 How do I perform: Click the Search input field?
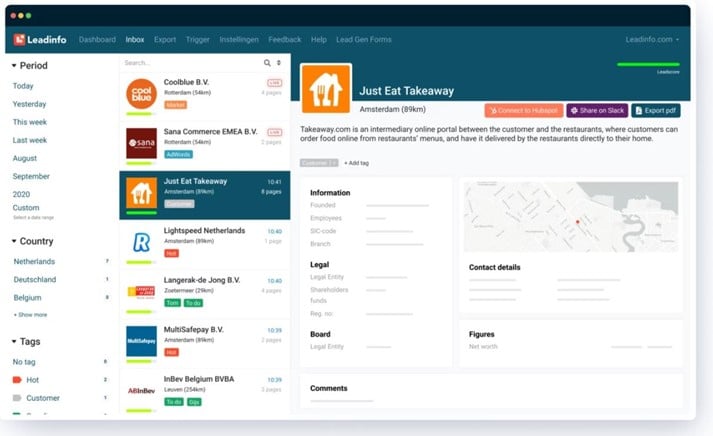[191, 63]
